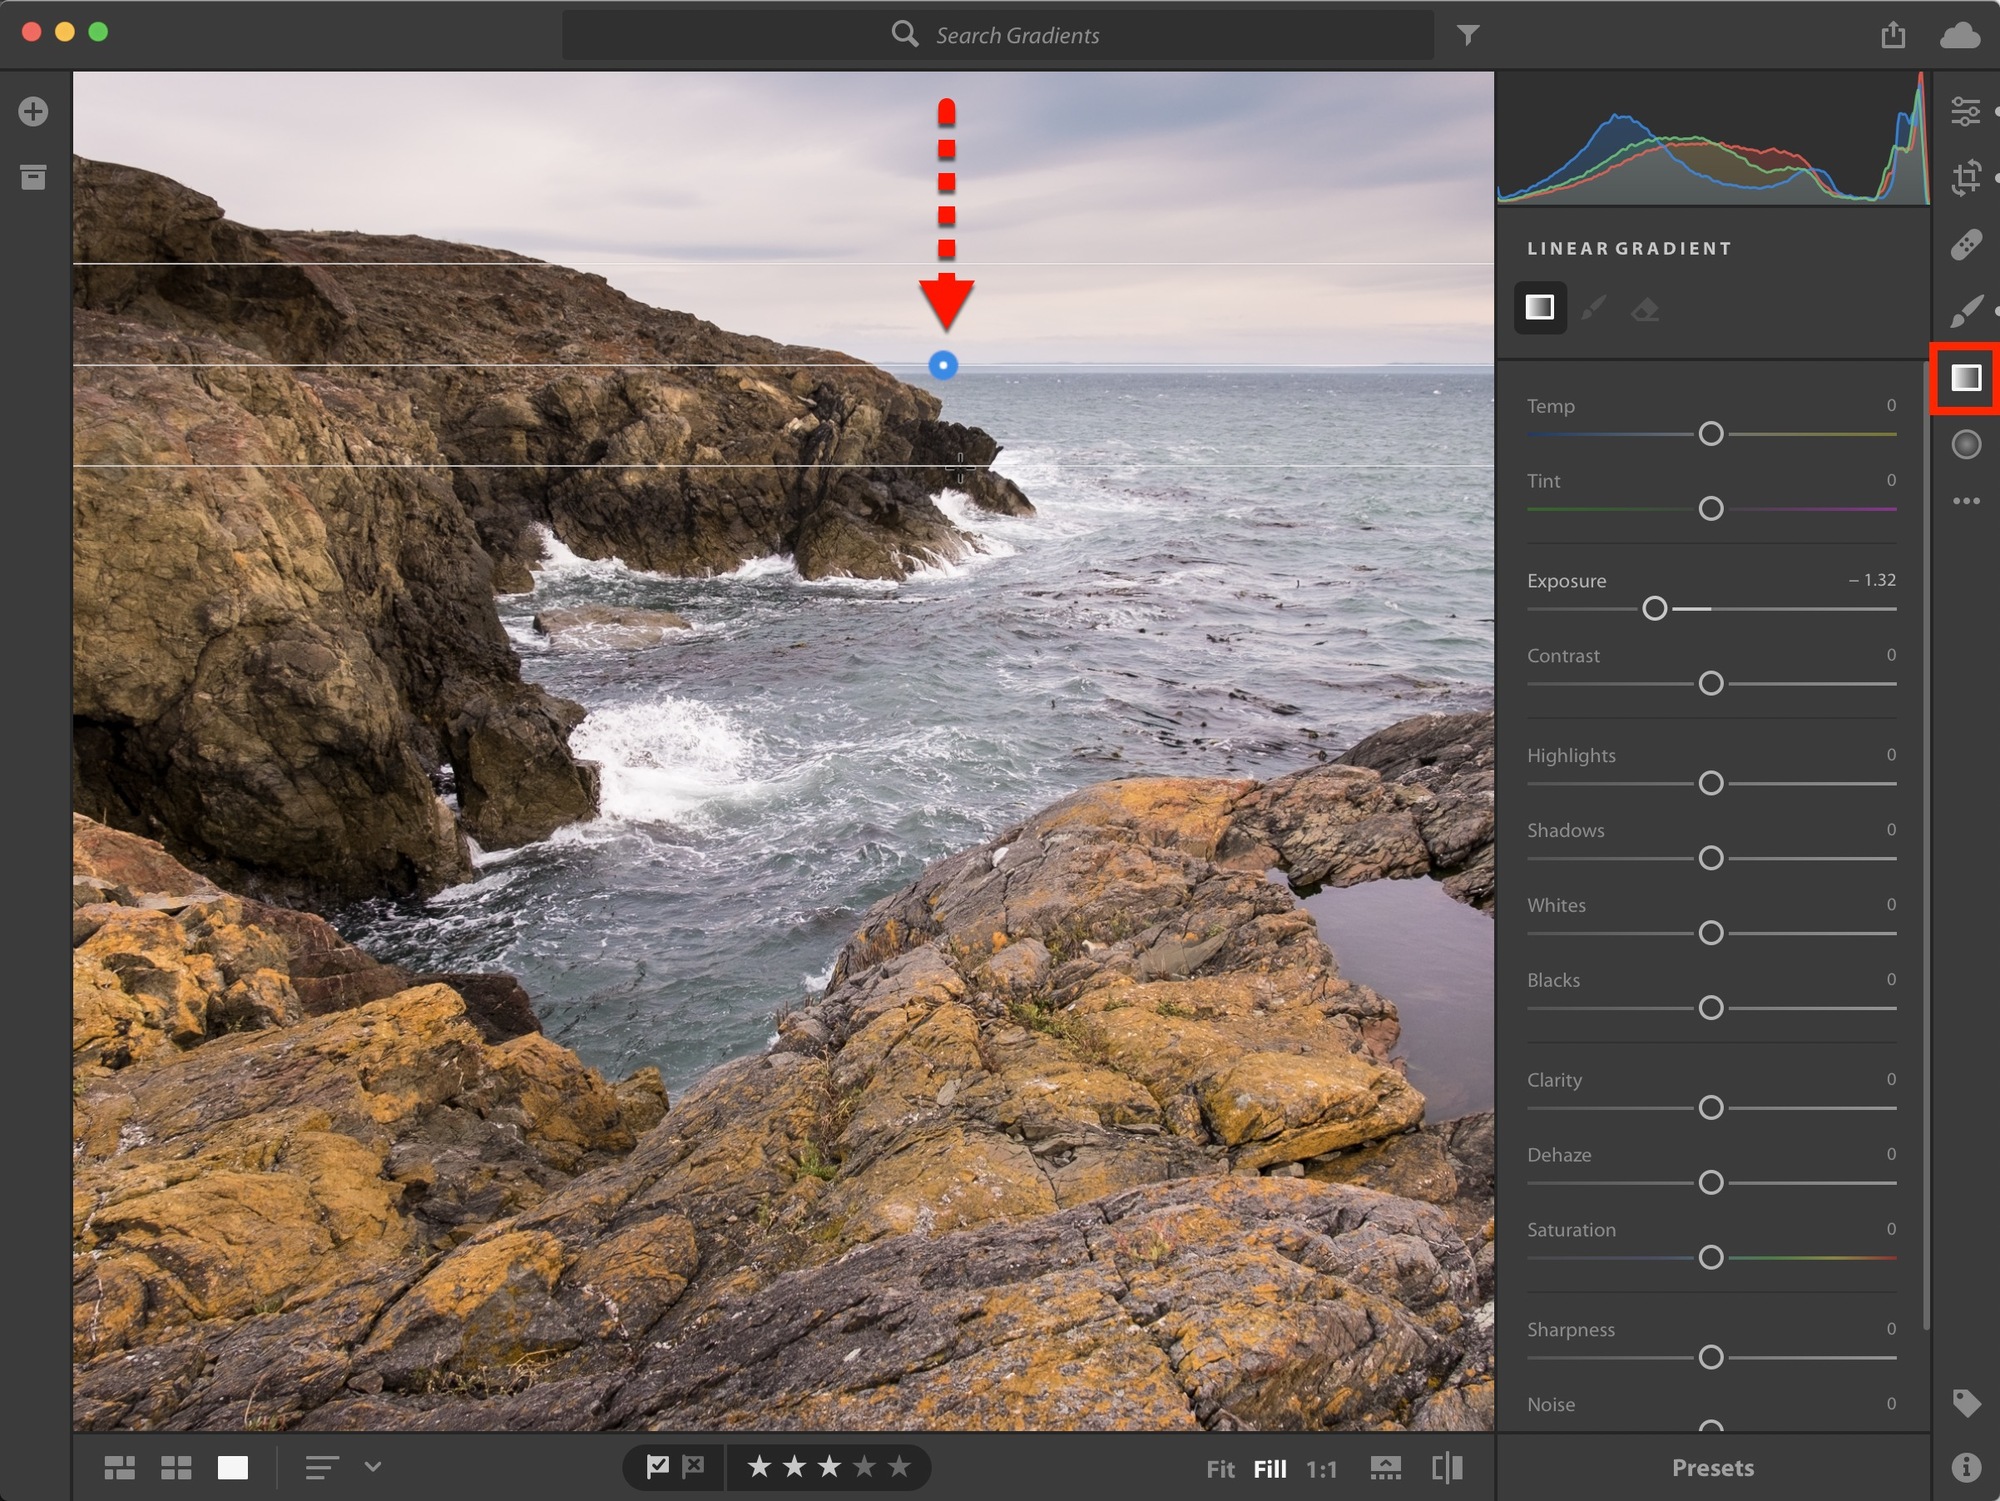Flag photo as picked

pos(657,1467)
